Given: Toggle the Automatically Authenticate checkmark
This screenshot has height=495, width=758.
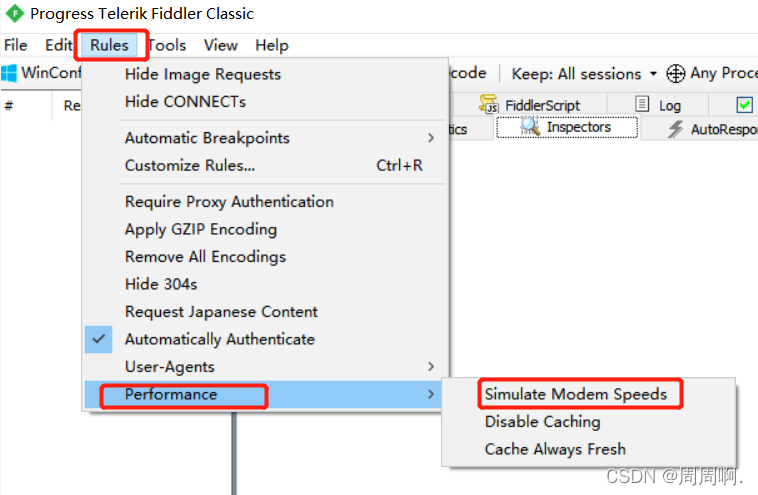Looking at the screenshot, I should [98, 339].
